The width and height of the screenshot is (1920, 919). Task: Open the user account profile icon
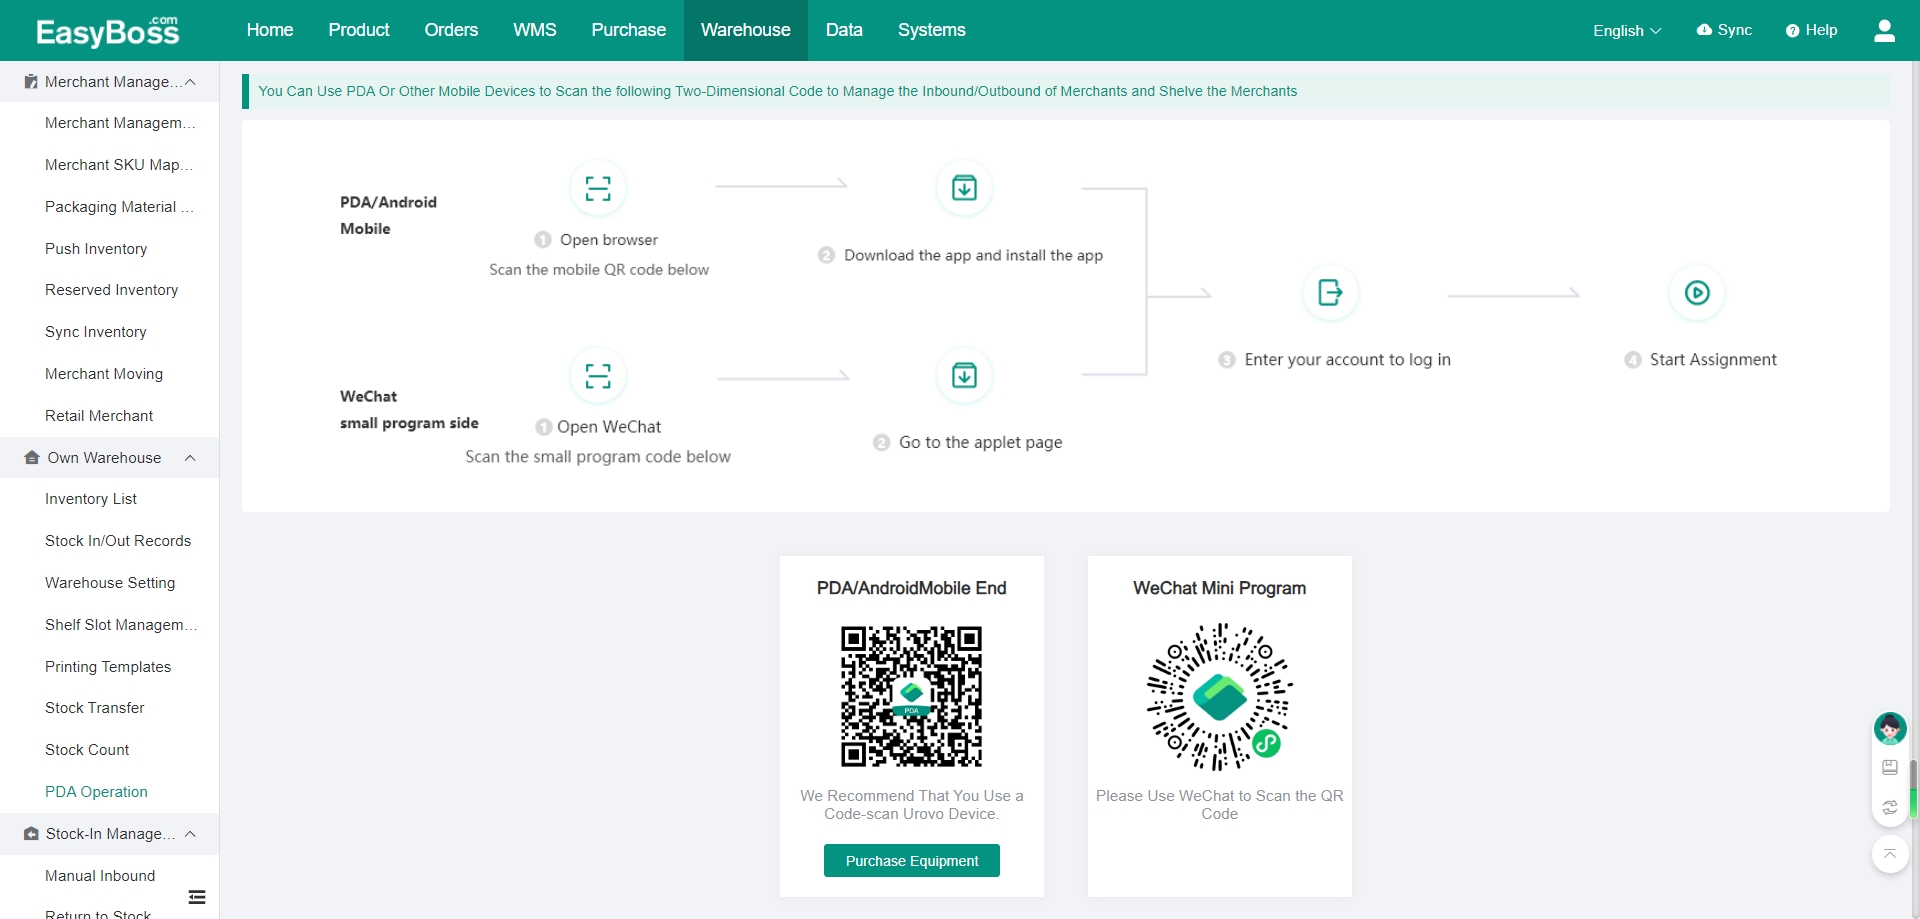click(x=1884, y=31)
